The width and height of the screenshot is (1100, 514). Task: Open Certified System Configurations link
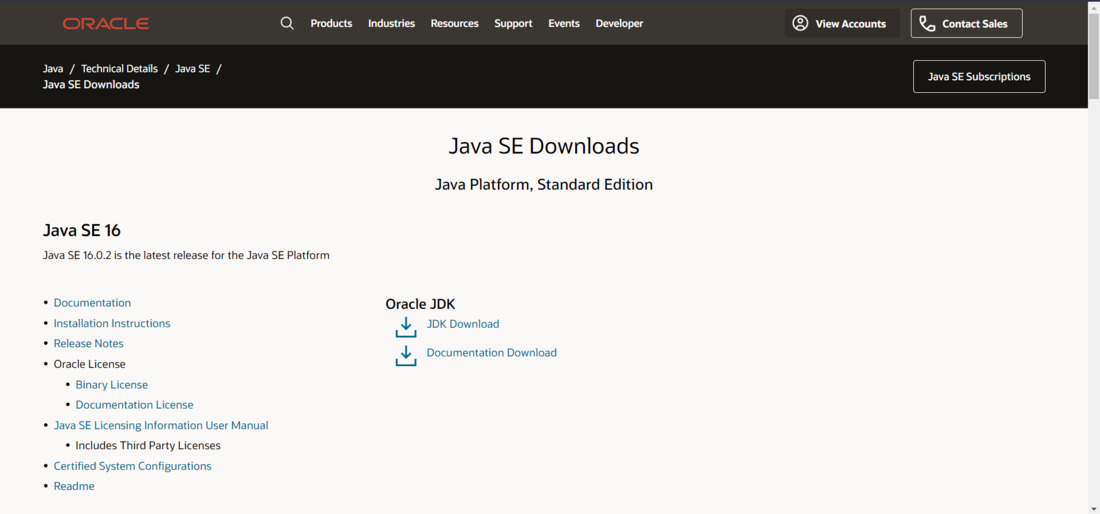point(133,466)
